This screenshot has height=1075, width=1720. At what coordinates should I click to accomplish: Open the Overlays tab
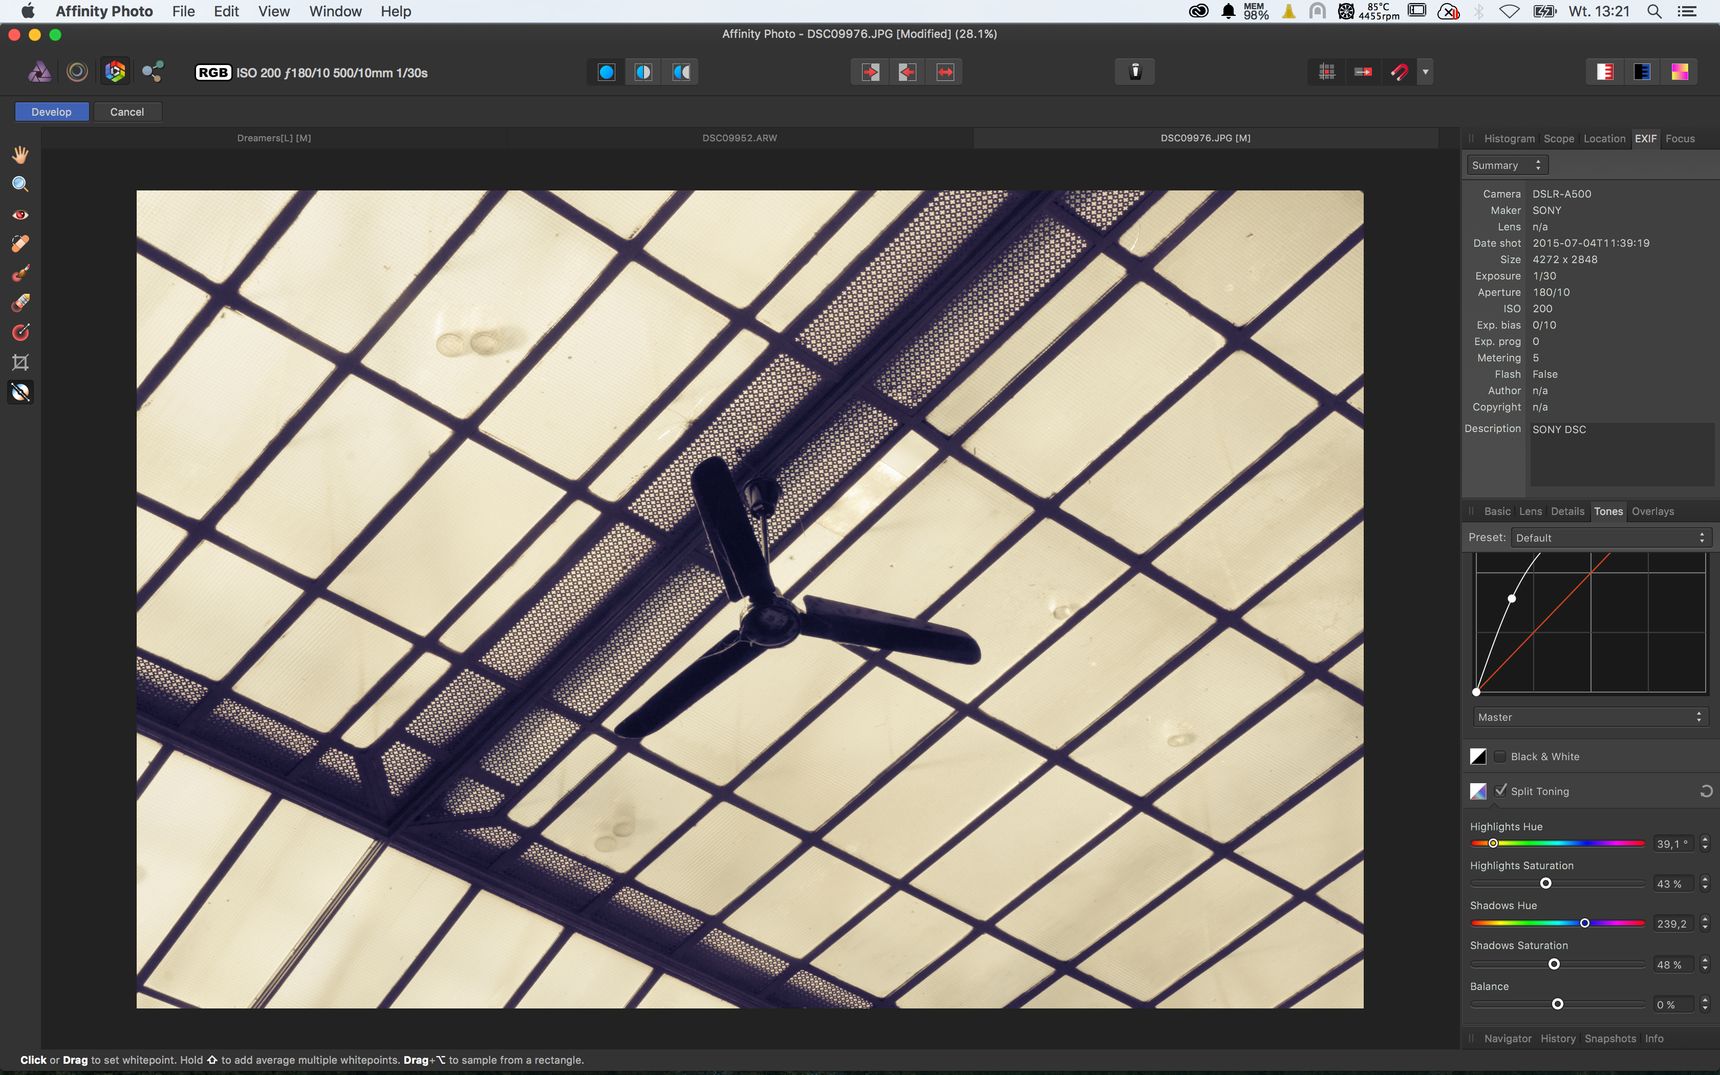point(1652,511)
